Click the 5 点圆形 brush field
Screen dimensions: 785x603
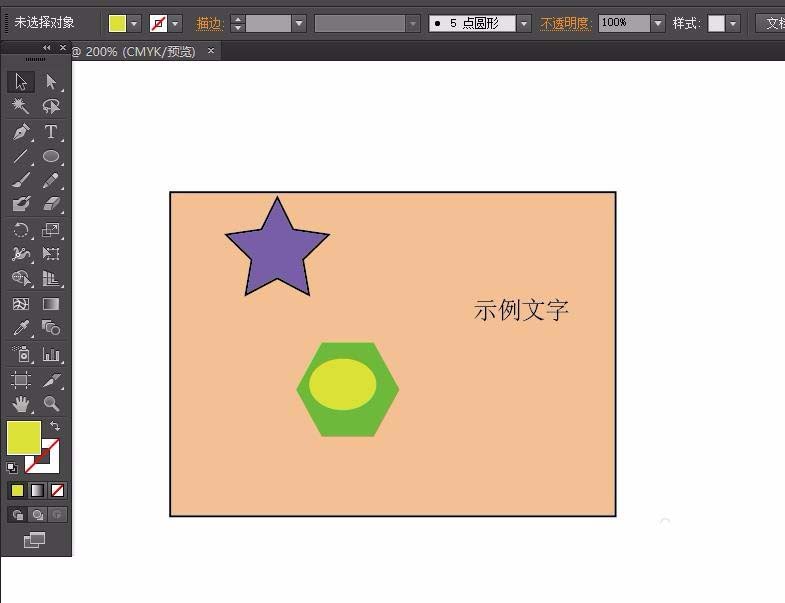coord(473,24)
